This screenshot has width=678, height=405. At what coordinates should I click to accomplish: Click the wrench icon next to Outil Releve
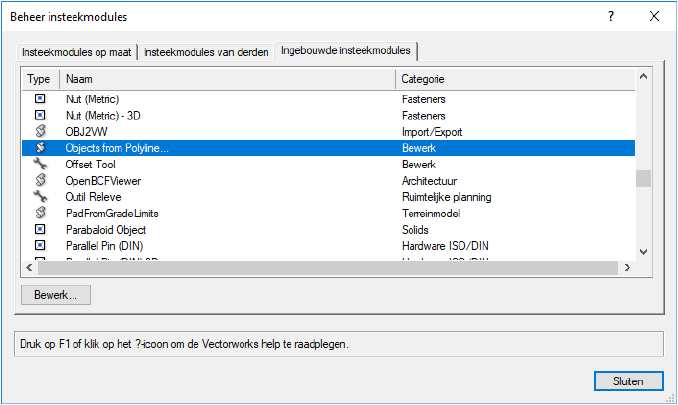(x=40, y=196)
